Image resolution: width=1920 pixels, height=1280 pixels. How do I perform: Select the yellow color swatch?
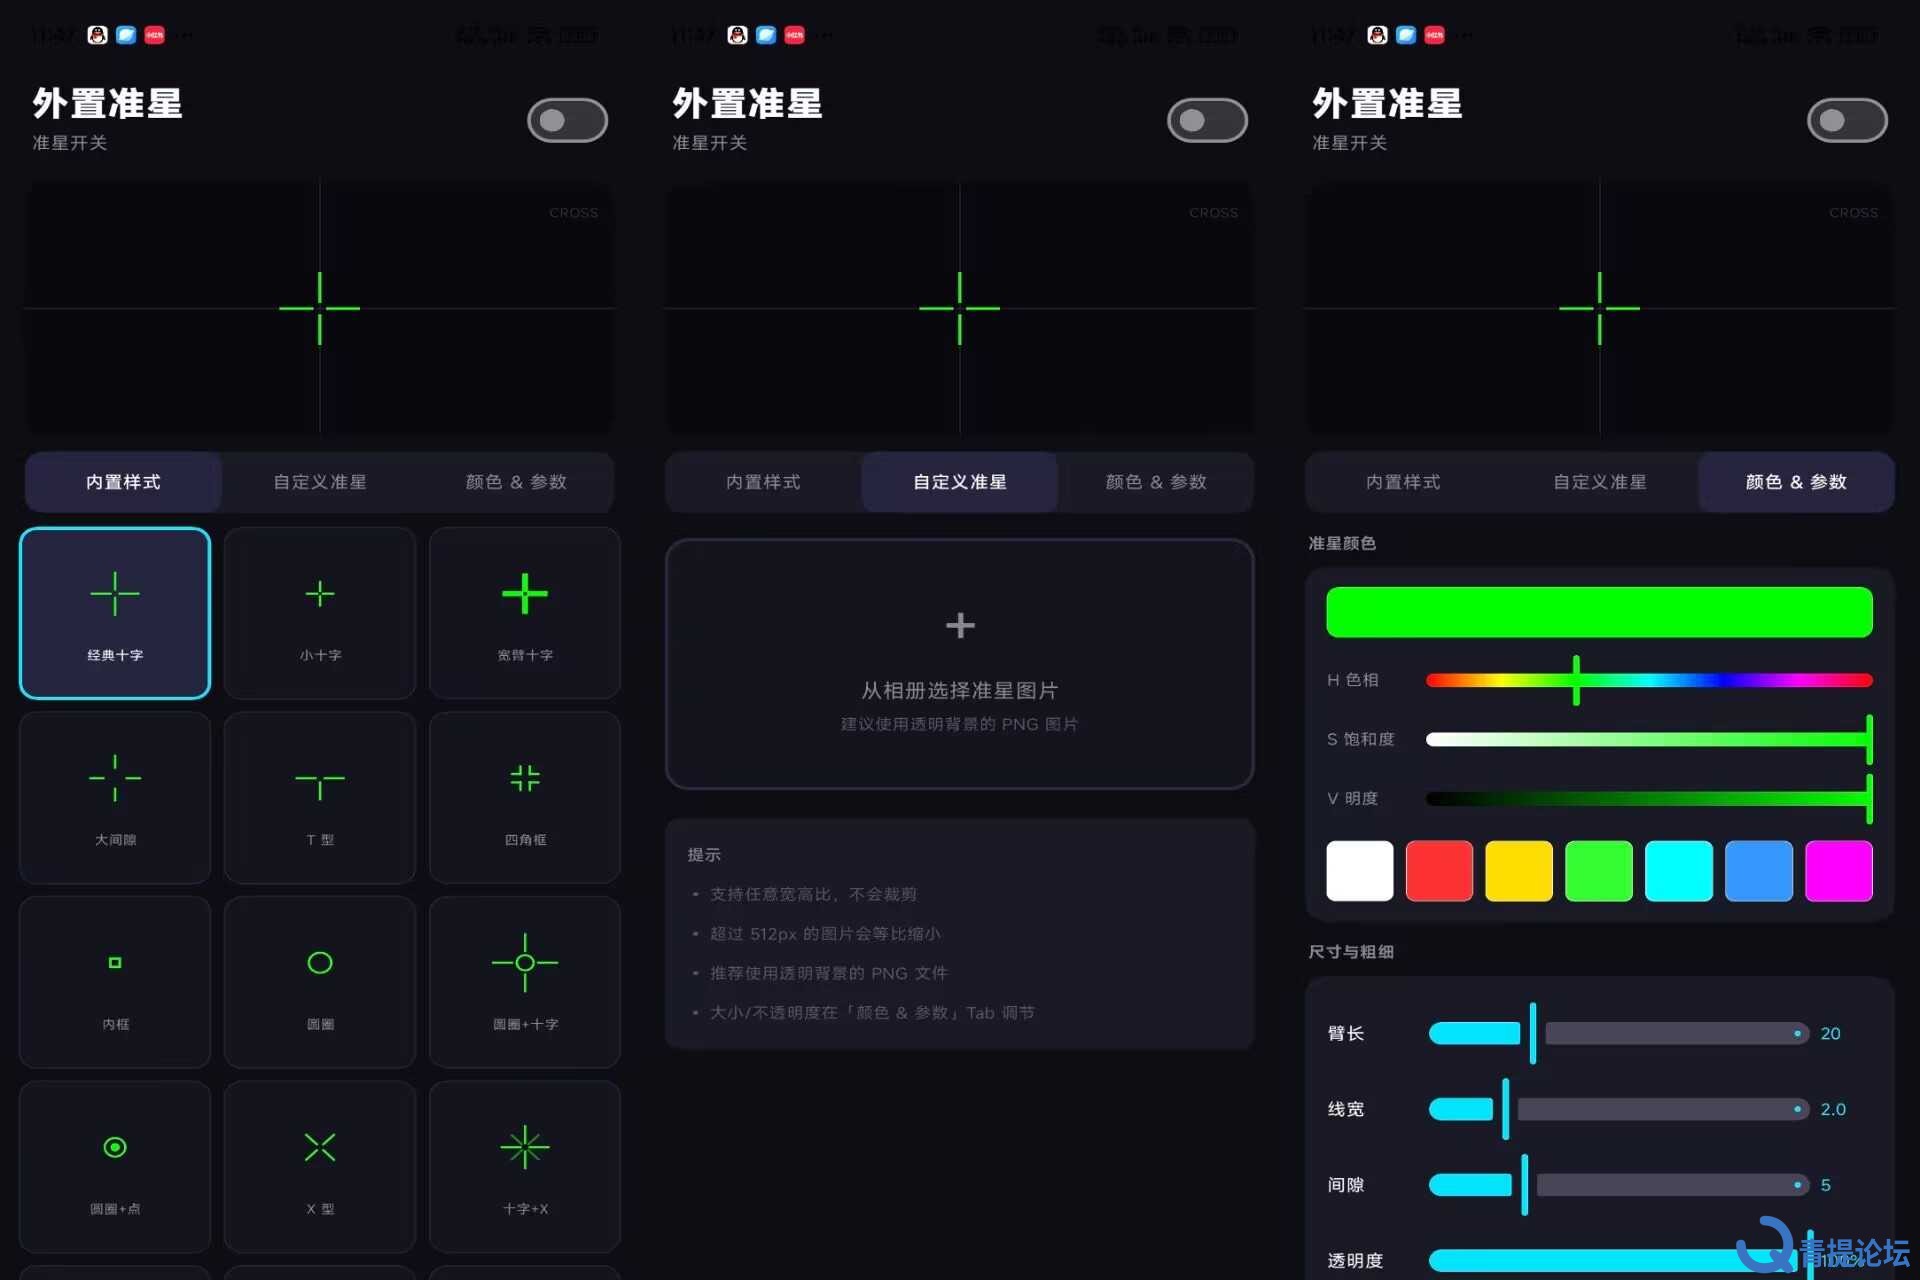pos(1519,871)
